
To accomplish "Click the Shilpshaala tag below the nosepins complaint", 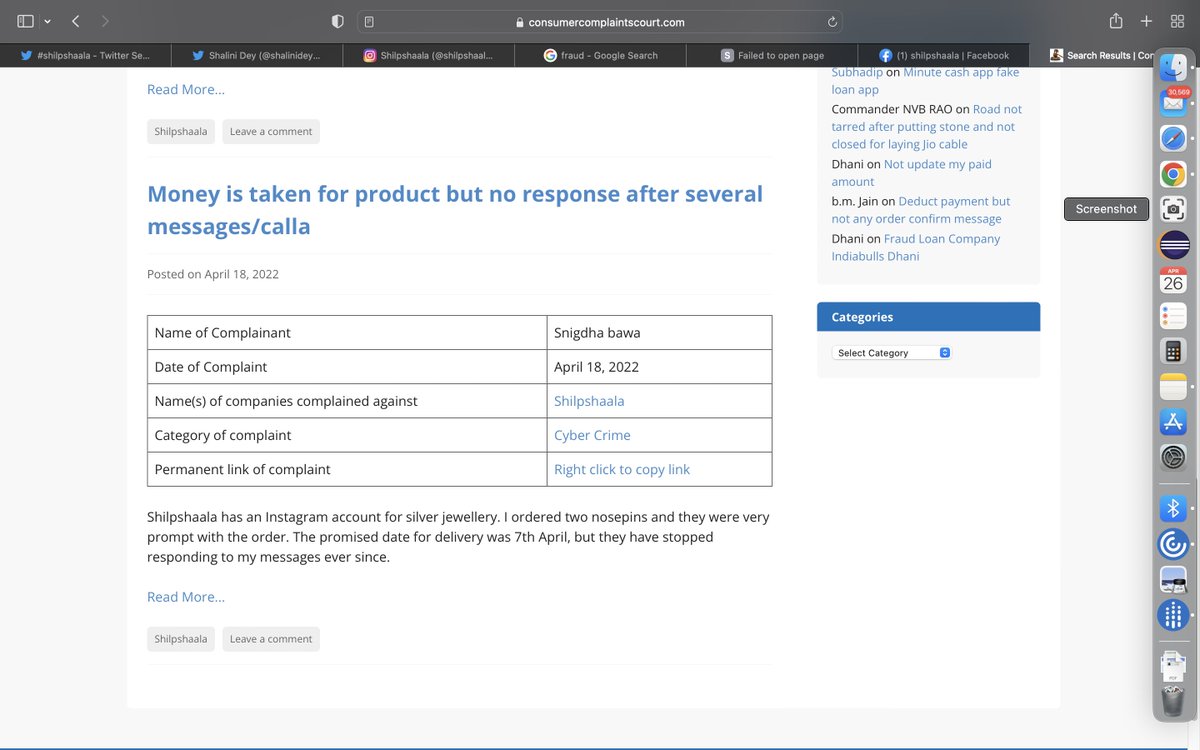I will (x=181, y=639).
